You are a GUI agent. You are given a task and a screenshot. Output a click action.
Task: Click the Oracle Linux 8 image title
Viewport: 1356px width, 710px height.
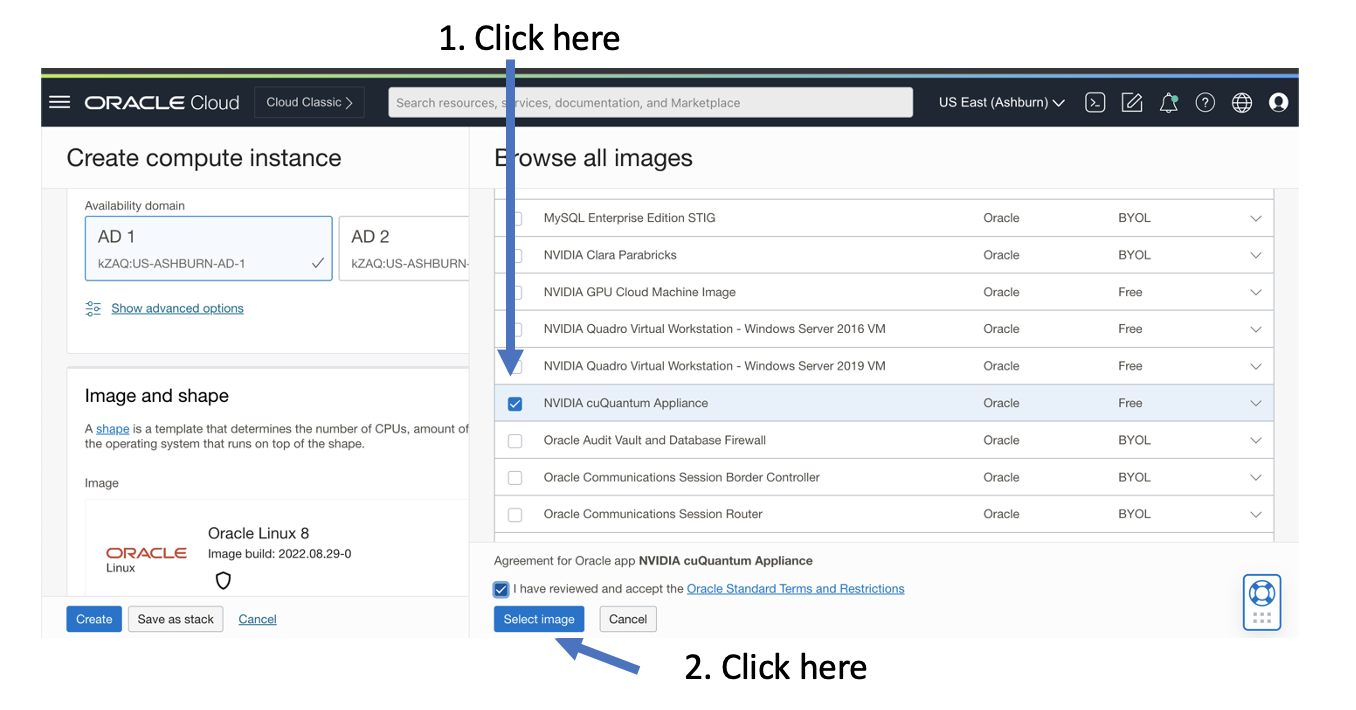[x=258, y=533]
